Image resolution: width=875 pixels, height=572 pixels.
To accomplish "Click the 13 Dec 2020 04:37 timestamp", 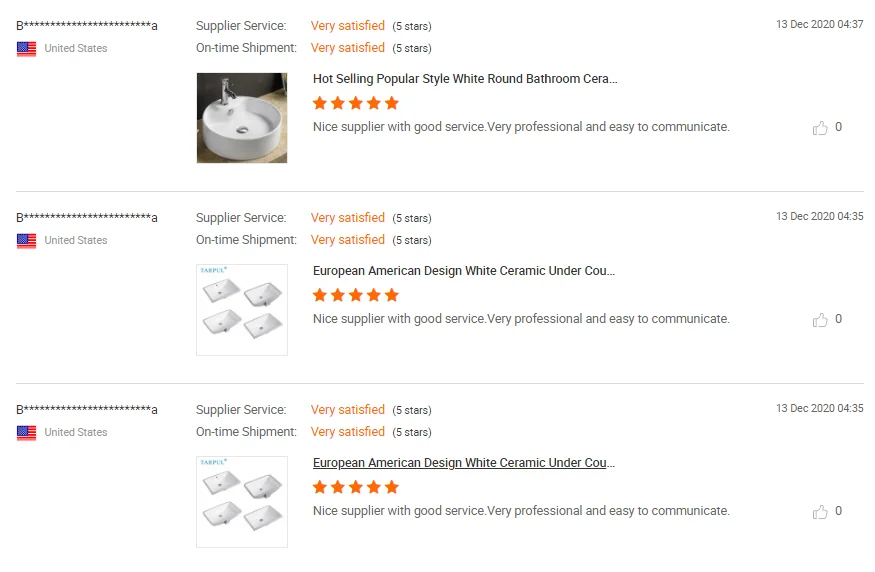I will point(819,25).
